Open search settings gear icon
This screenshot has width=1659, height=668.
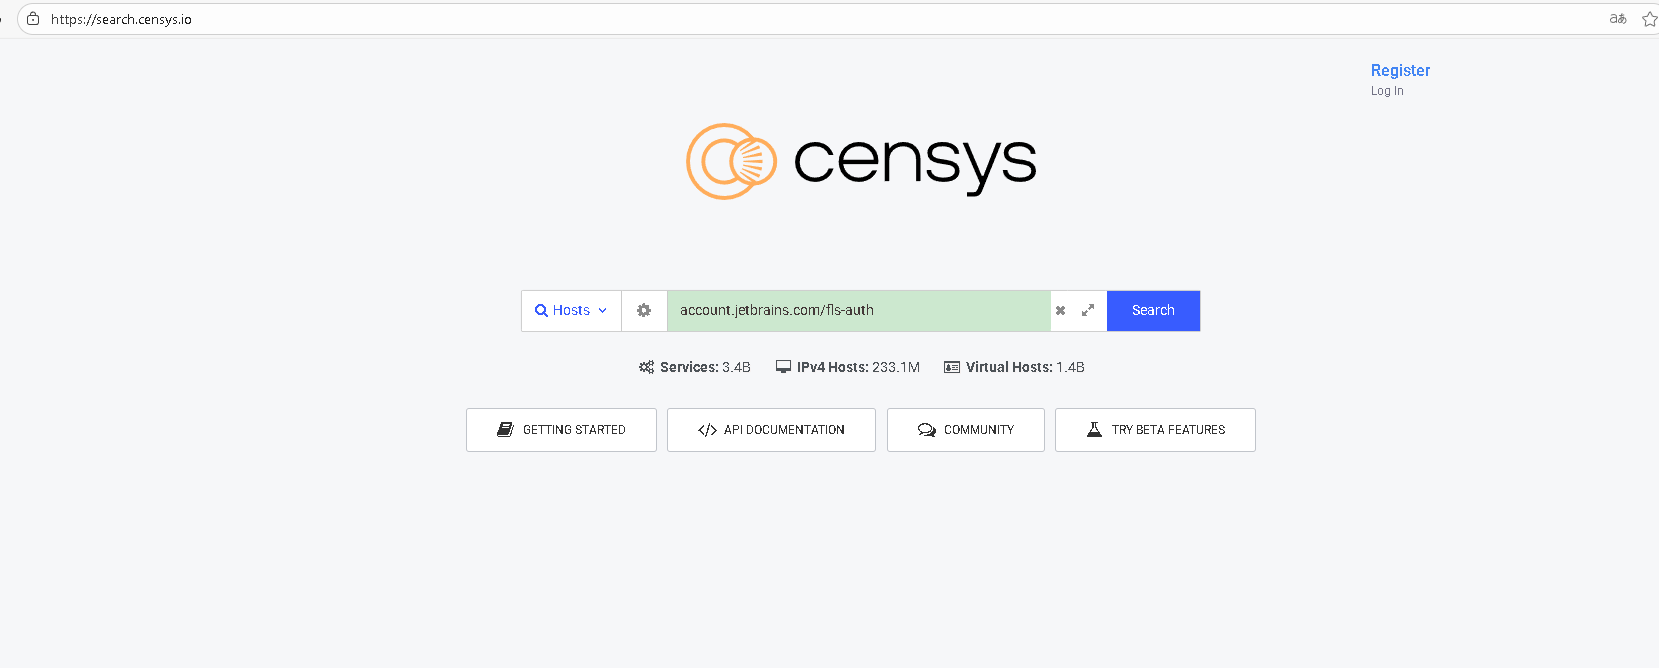(644, 311)
